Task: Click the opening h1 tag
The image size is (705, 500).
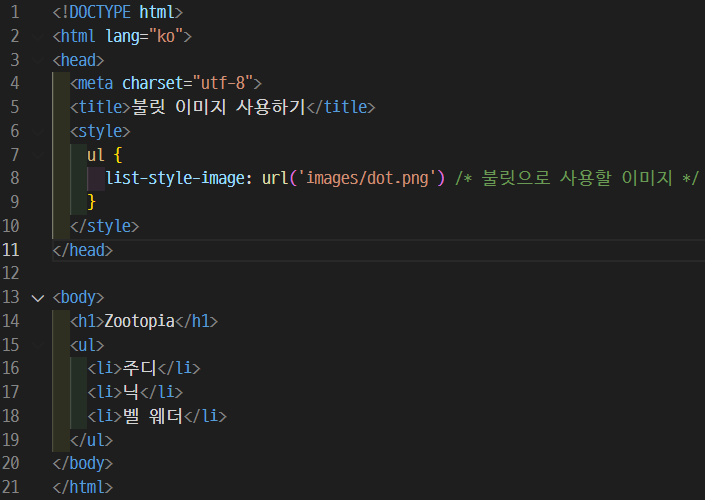Action: [x=87, y=321]
